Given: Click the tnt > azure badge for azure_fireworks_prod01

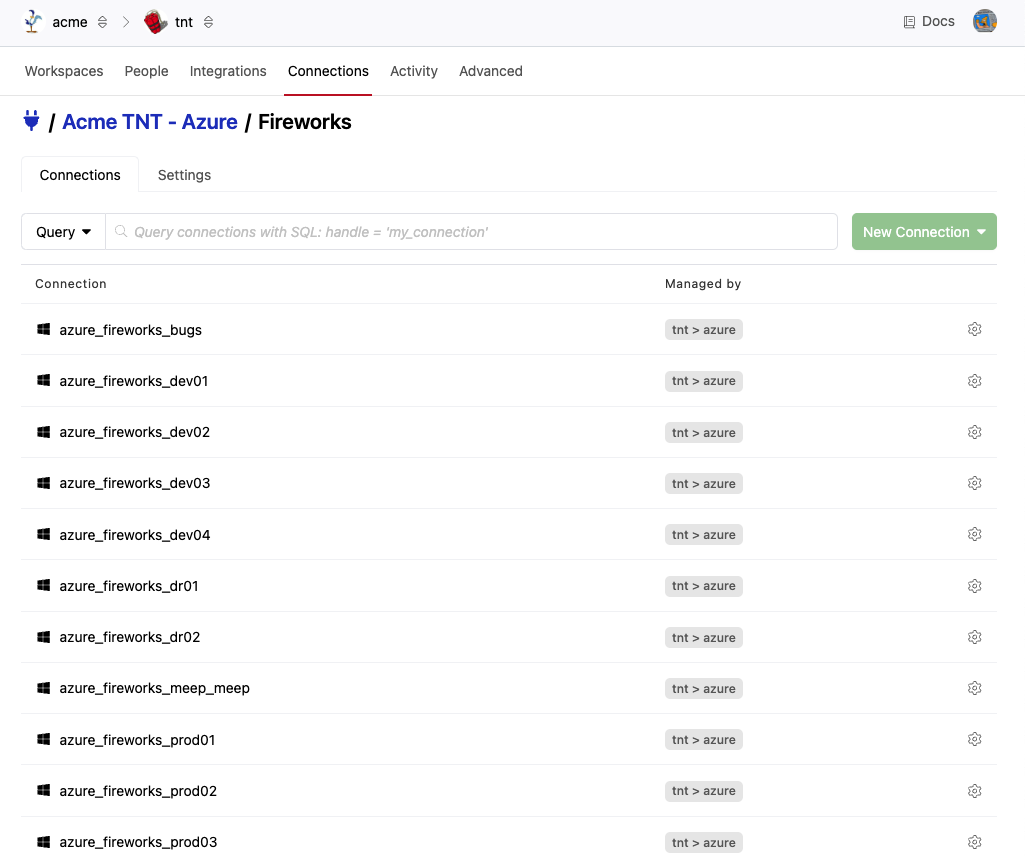Looking at the screenshot, I should click(x=703, y=740).
